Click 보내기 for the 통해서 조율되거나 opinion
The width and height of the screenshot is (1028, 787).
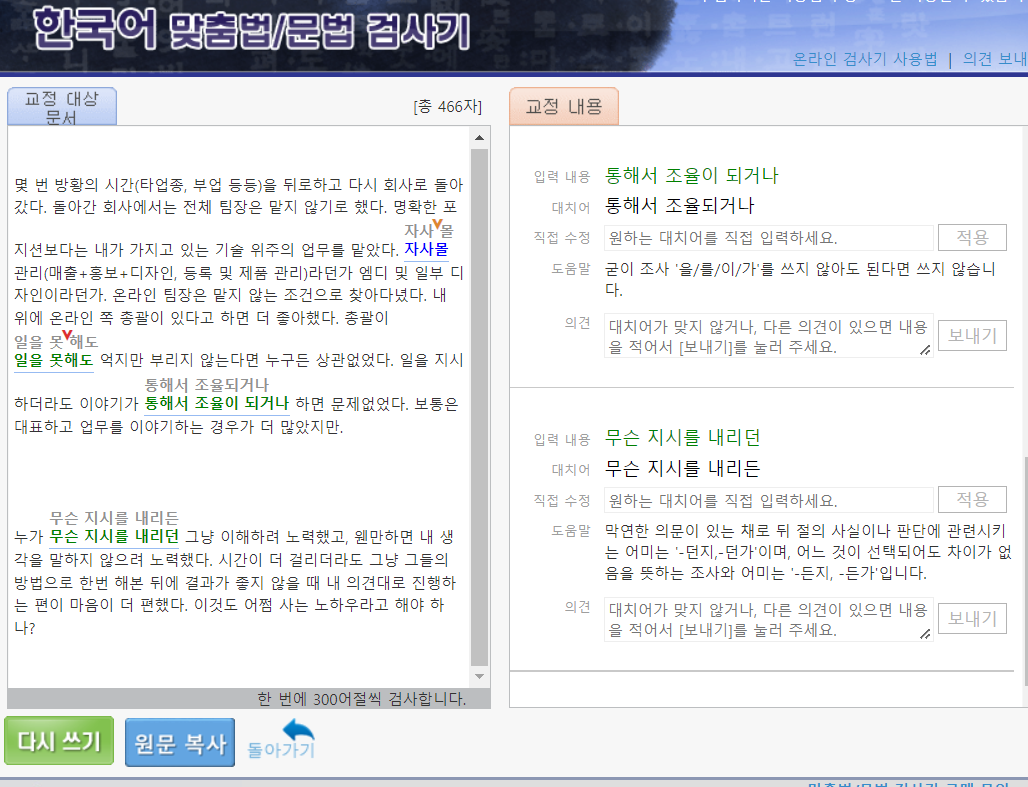tap(972, 336)
